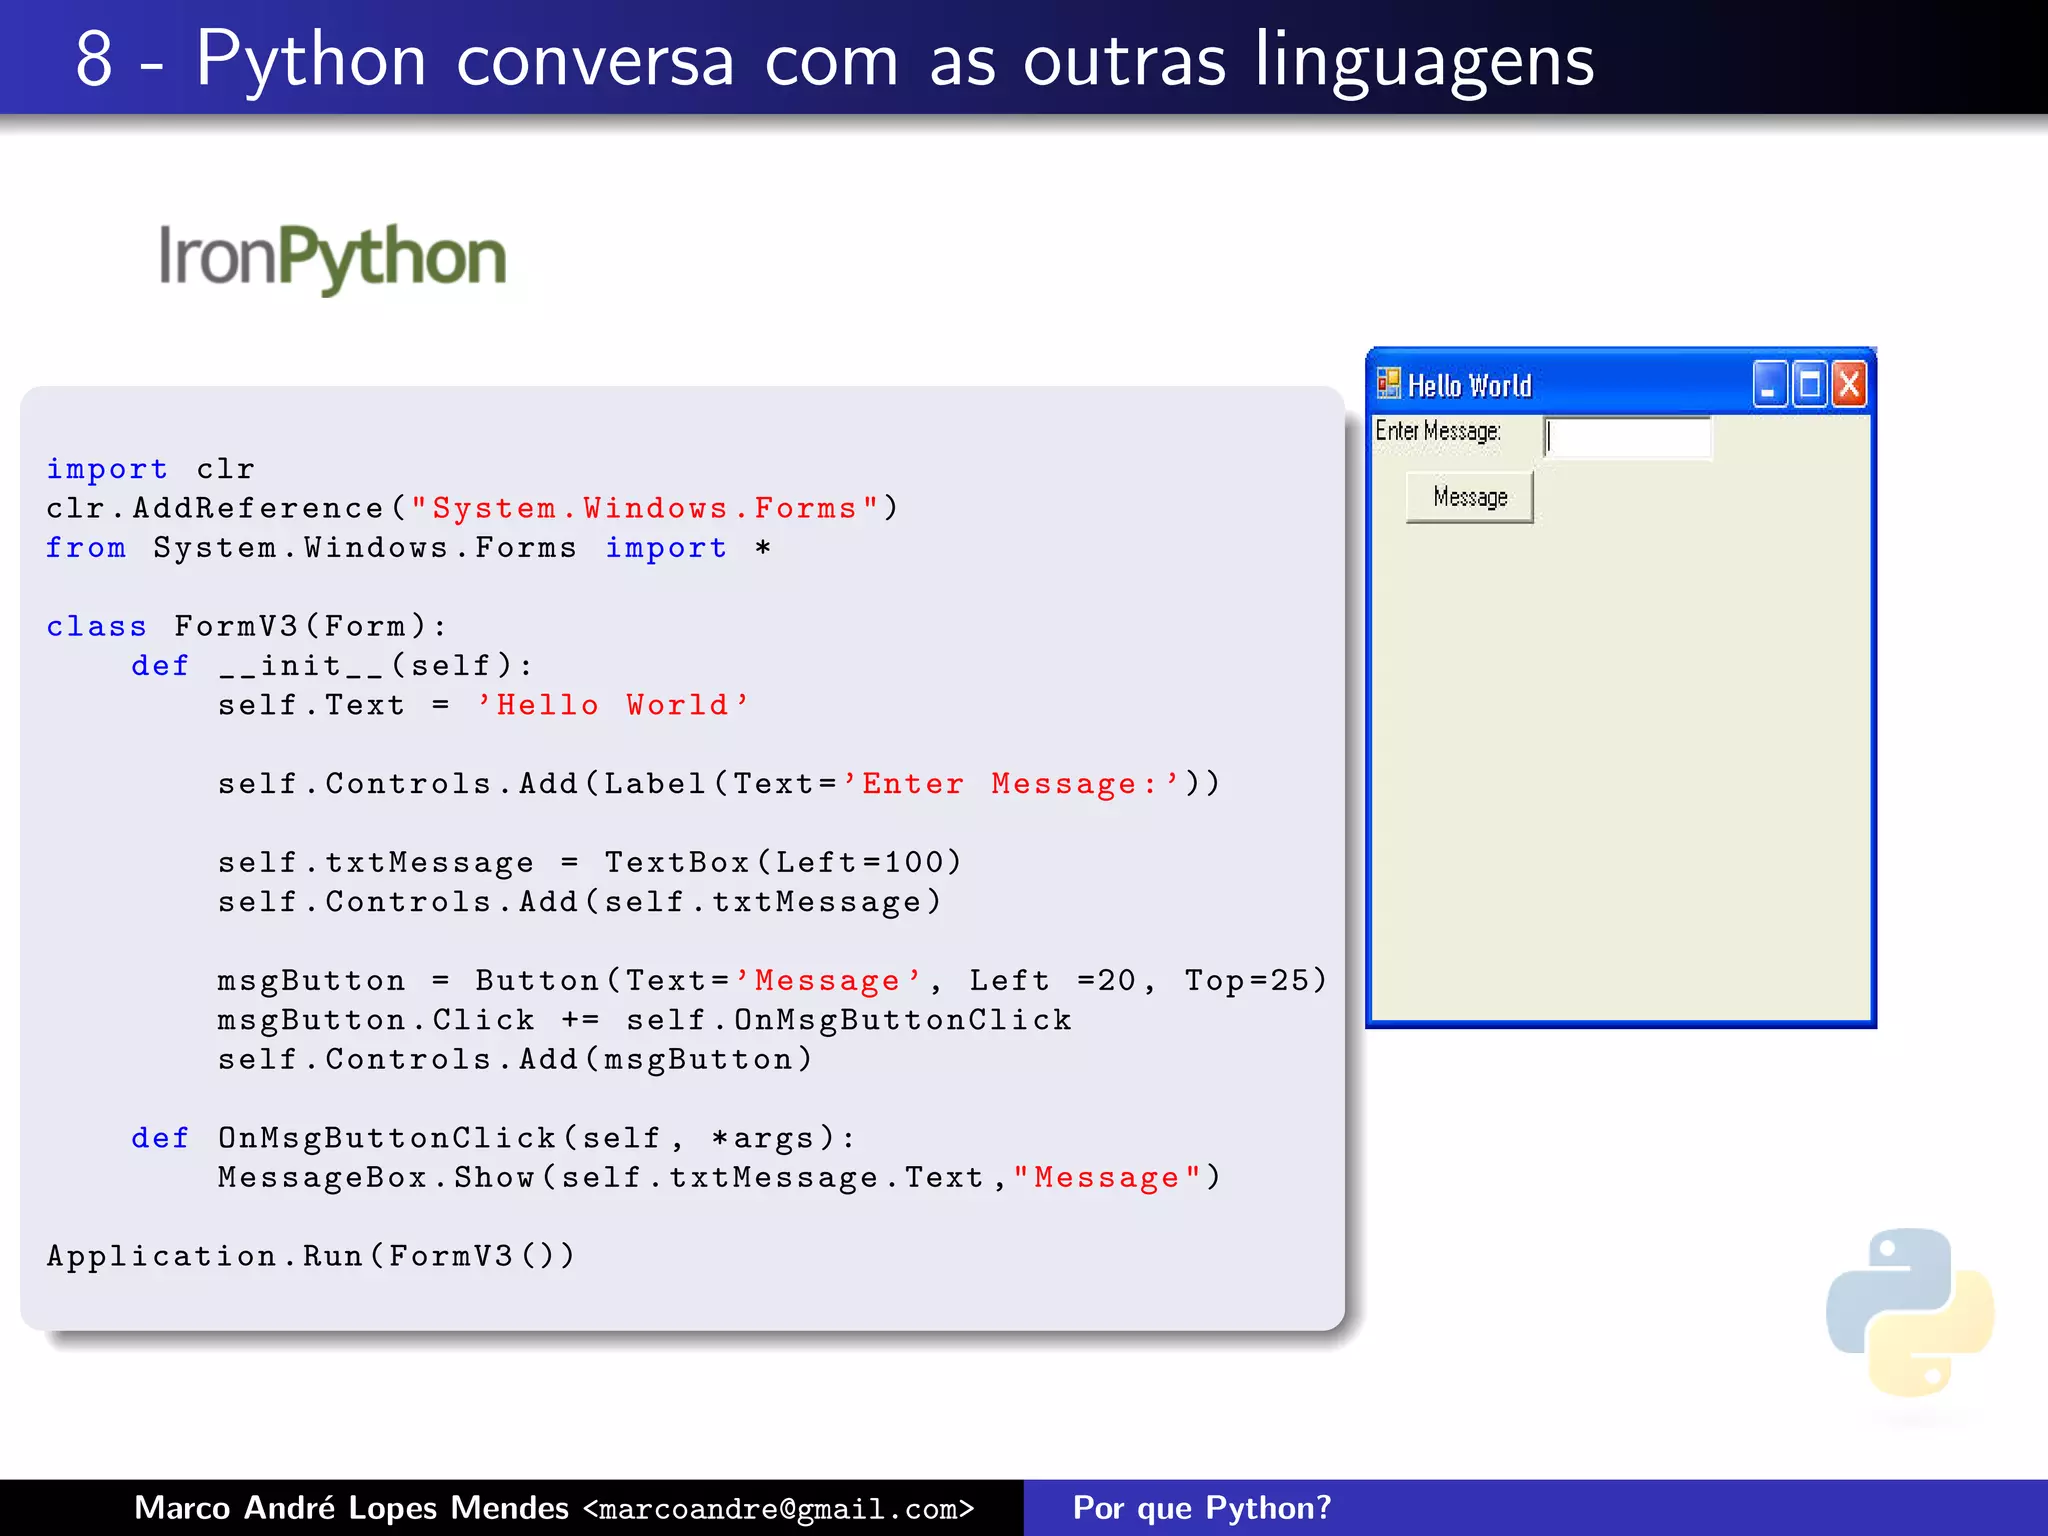The height and width of the screenshot is (1536, 2048).
Task: Click the 'import clr' code line
Action: pos(151,469)
